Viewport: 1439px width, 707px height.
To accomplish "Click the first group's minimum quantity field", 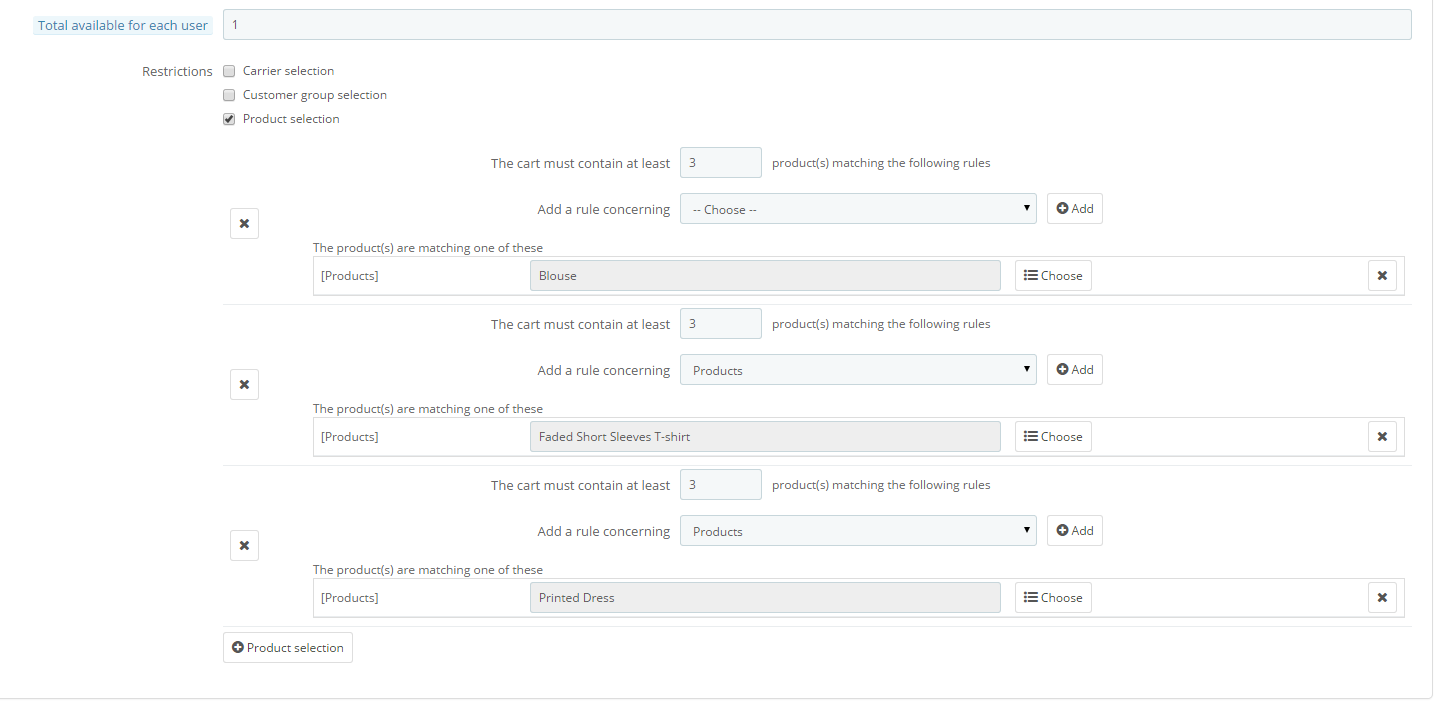I will (x=720, y=163).
